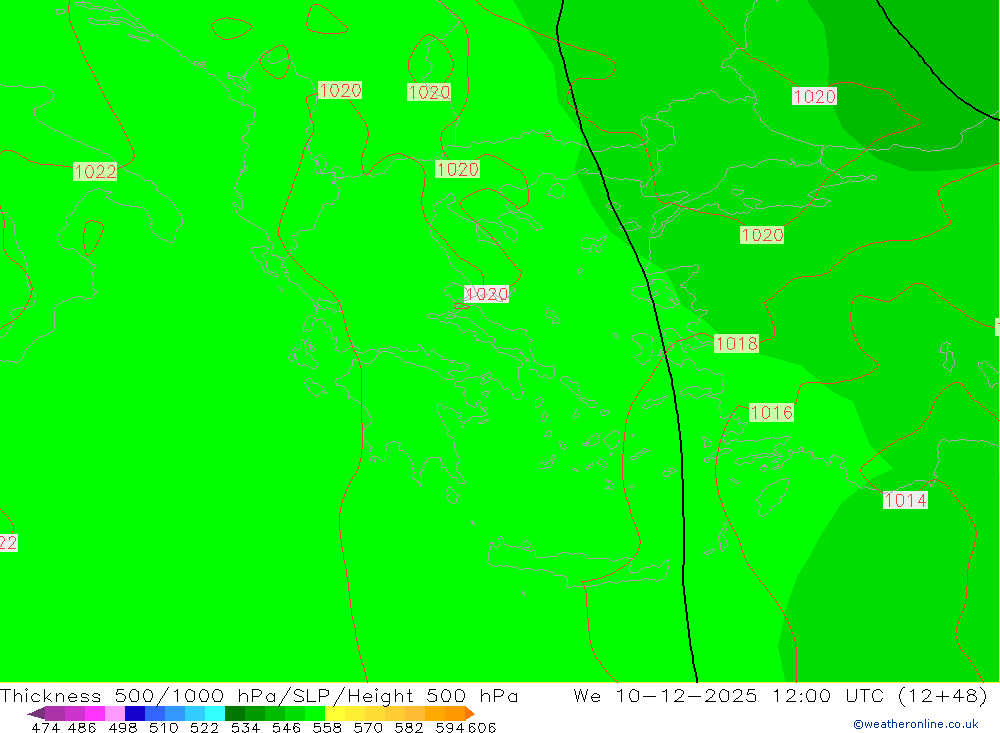This screenshot has width=1000, height=733.
Task: Click the legend value 474
Action: pyautogui.click(x=45, y=728)
